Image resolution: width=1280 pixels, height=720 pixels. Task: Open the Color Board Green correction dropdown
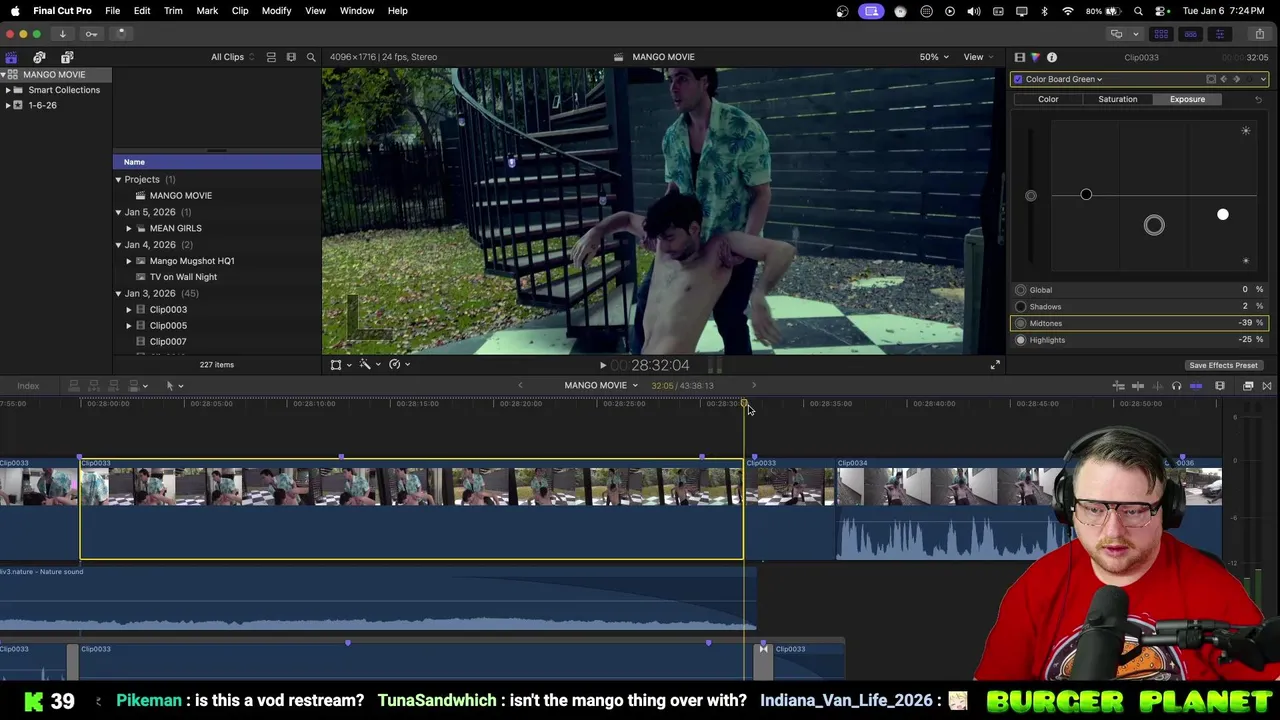[x=1064, y=79]
